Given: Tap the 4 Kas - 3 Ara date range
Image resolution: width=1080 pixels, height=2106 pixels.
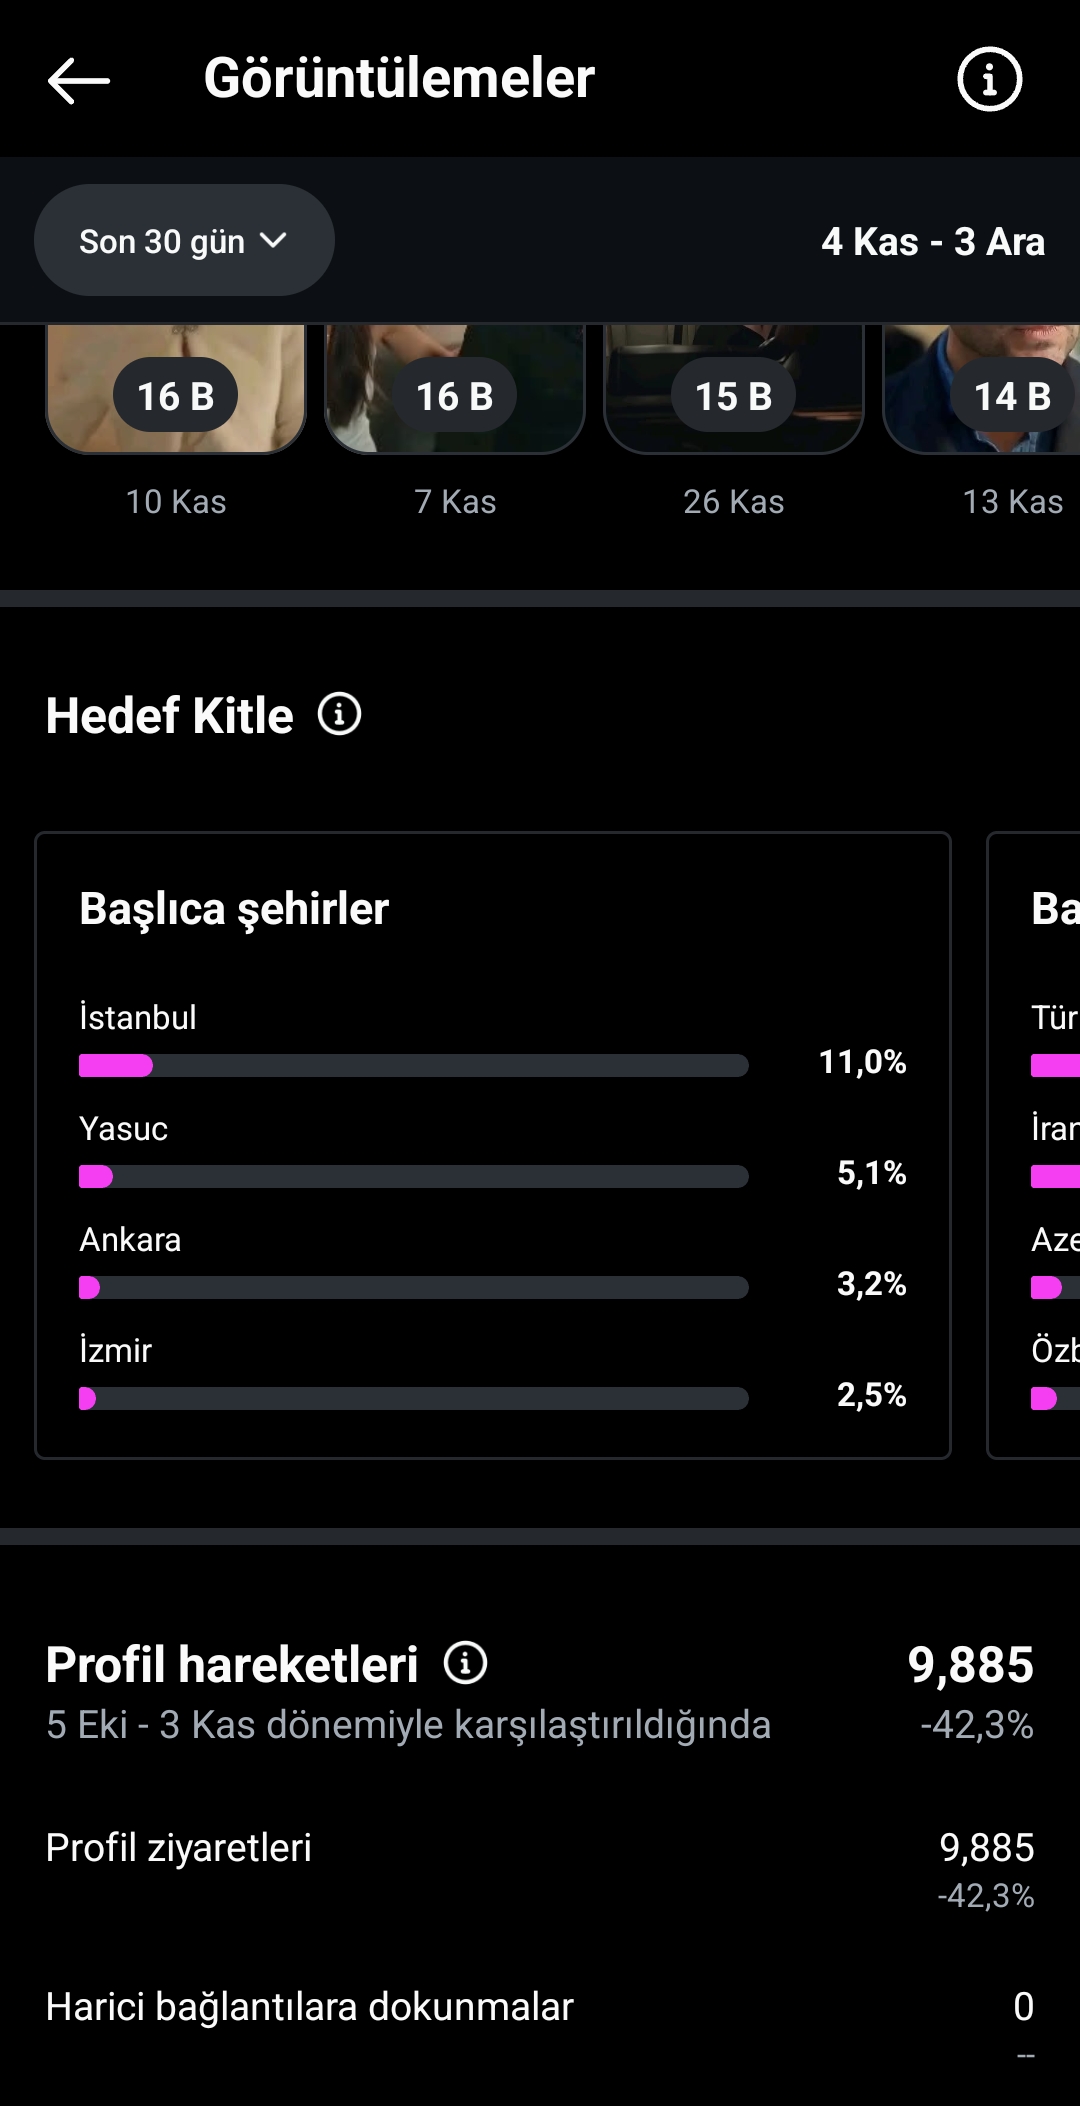Looking at the screenshot, I should (x=933, y=242).
